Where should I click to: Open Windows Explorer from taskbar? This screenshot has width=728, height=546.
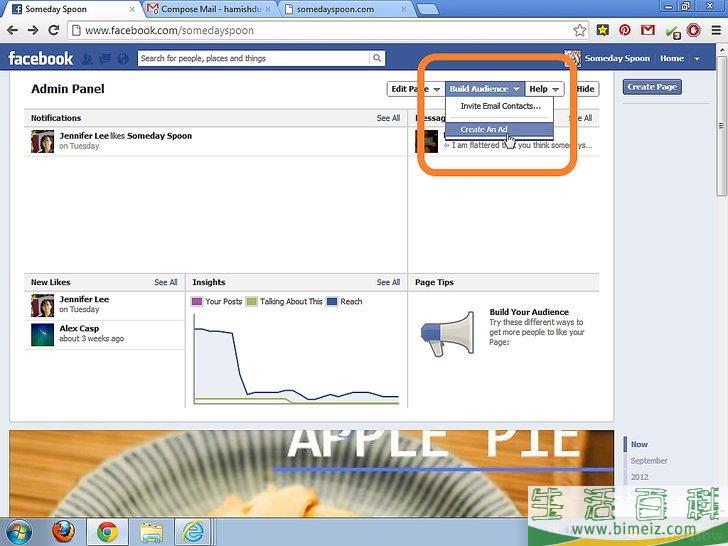point(151,533)
